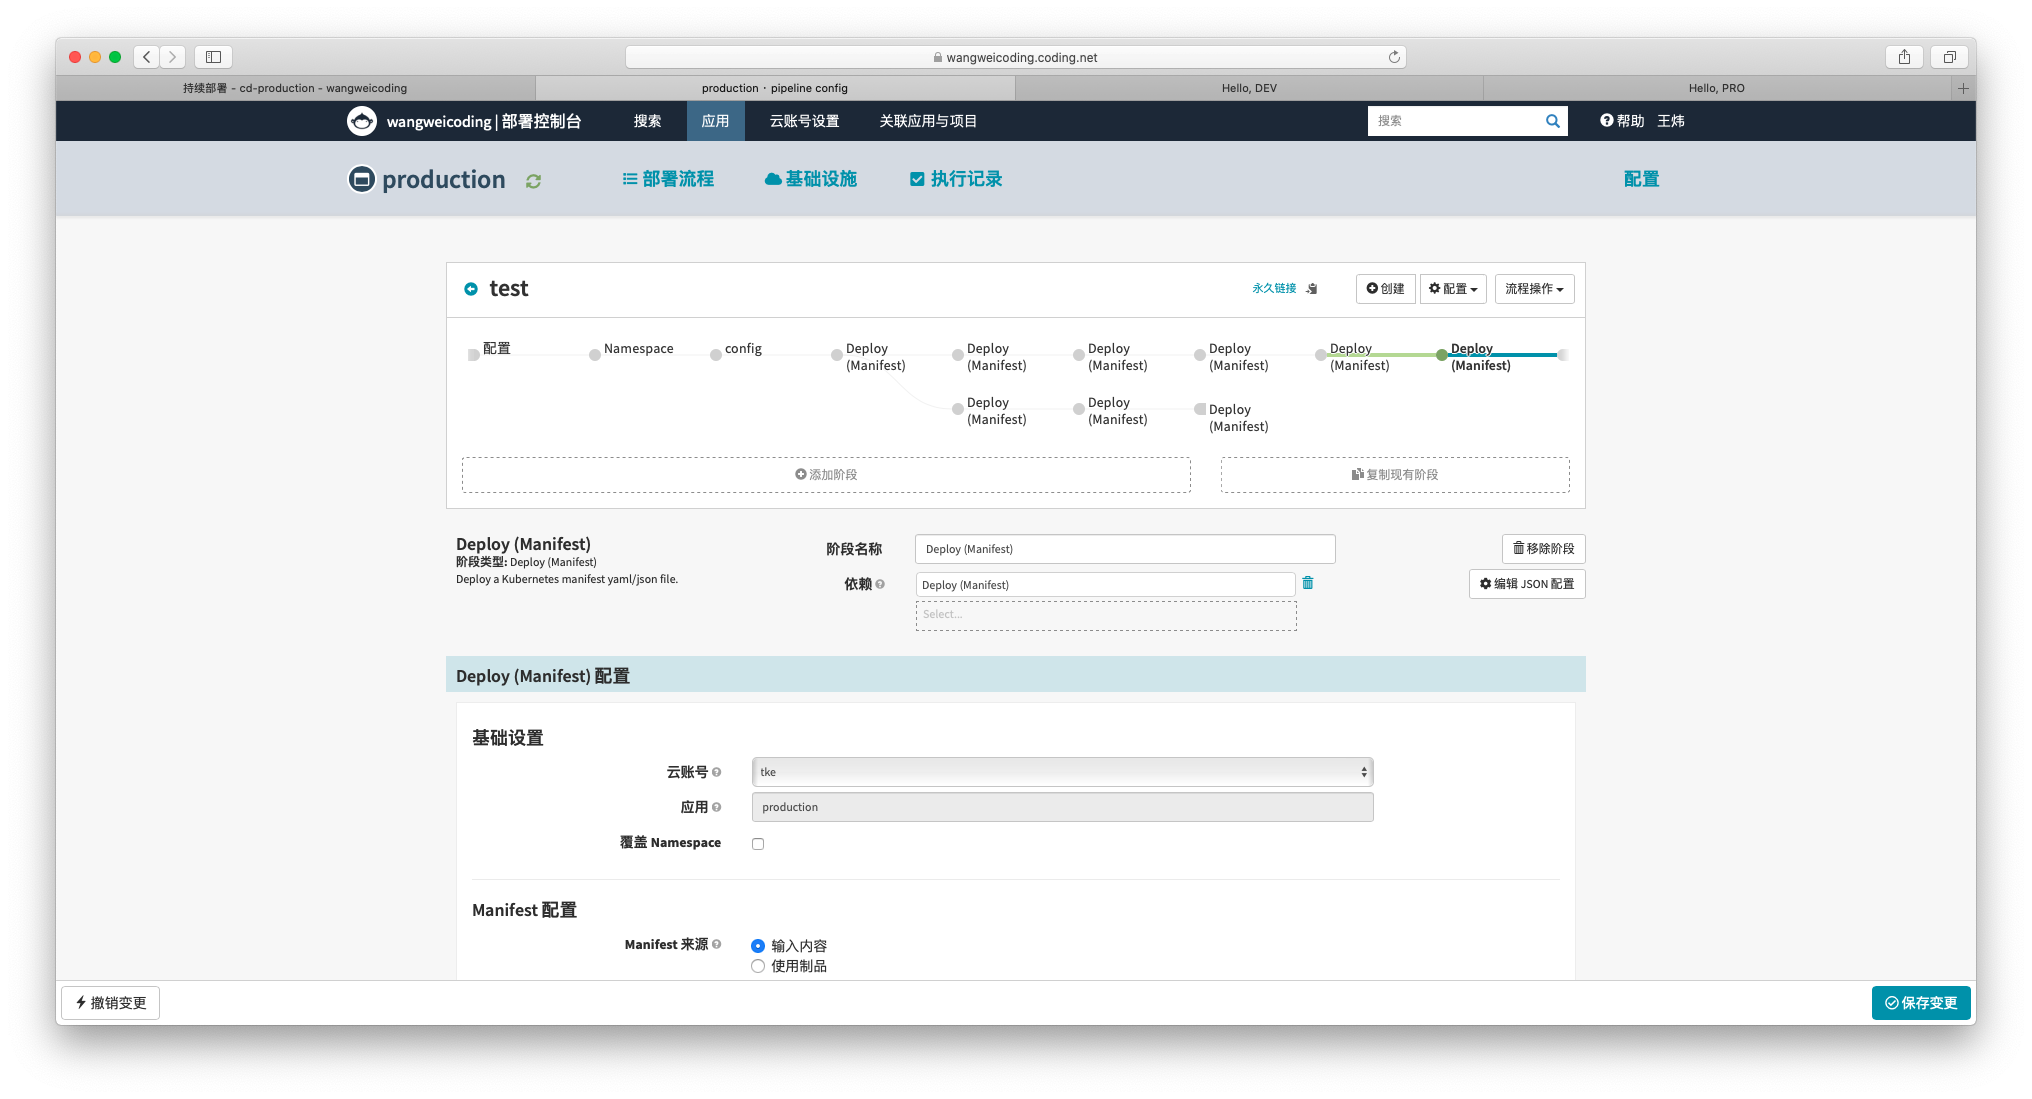Click the 编辑 JSON配置 settings icon

(x=1481, y=583)
